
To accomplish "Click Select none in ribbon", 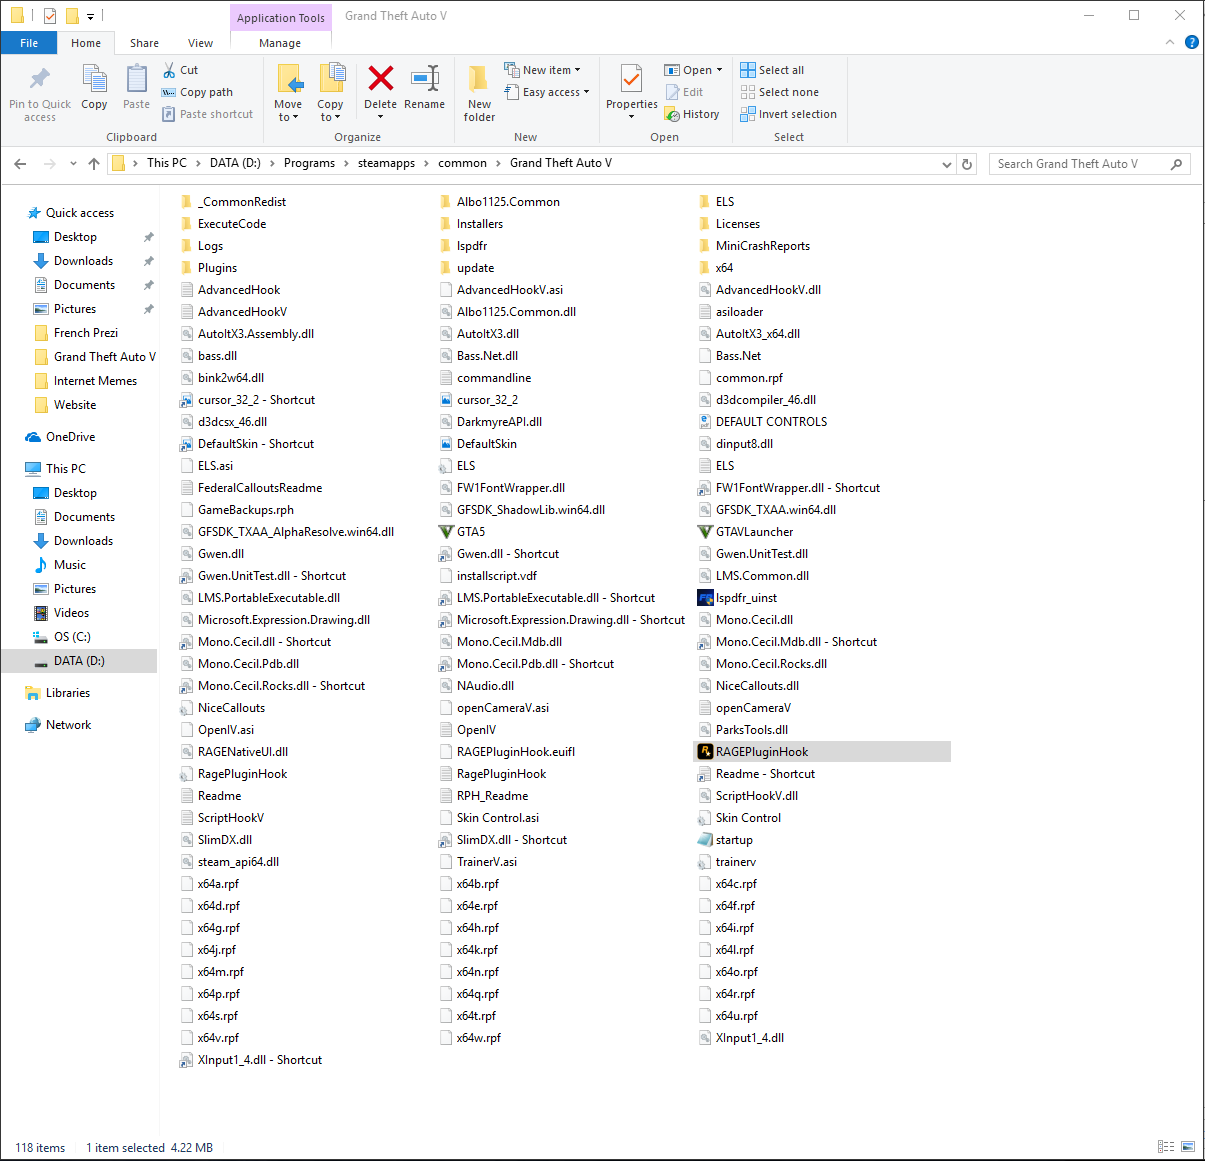I will point(779,92).
